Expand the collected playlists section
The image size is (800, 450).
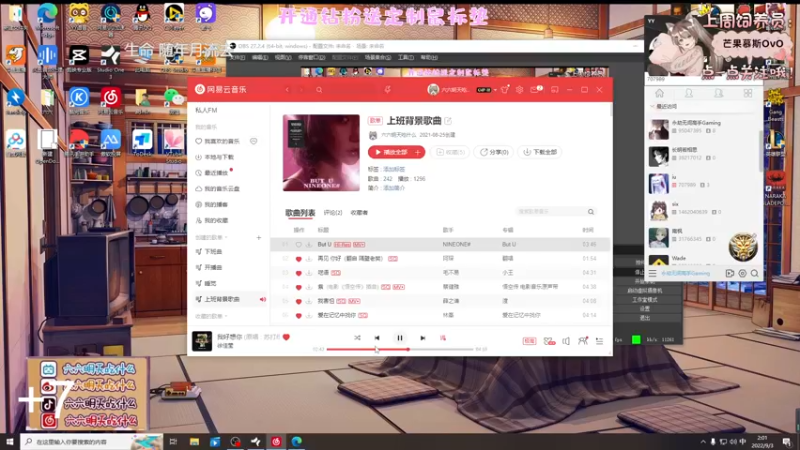[x=211, y=316]
